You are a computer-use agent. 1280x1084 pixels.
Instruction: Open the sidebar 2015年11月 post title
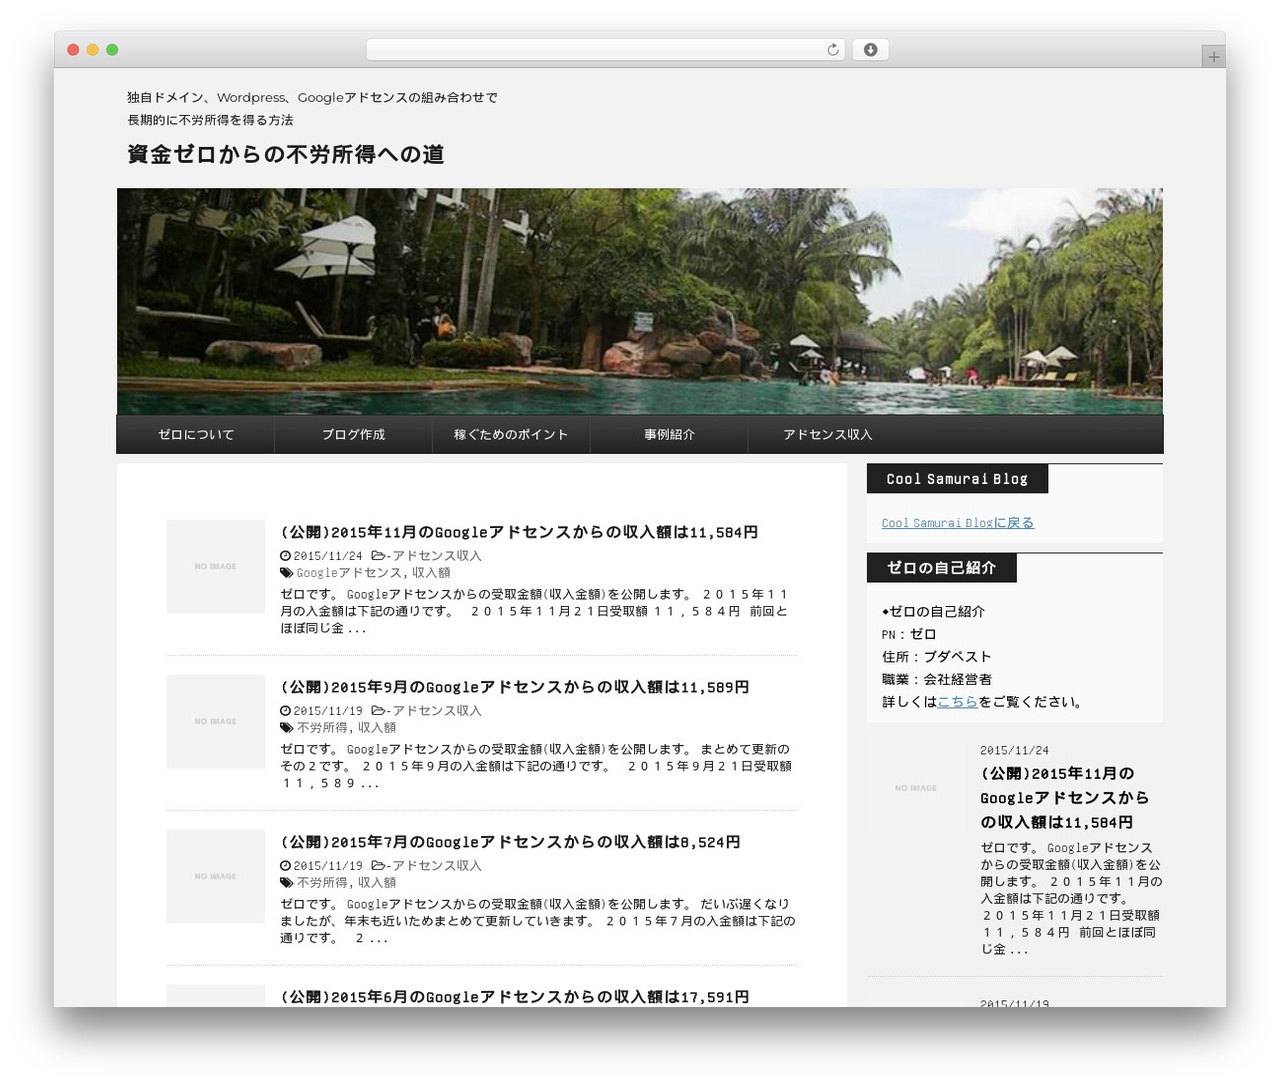pyautogui.click(x=1064, y=798)
